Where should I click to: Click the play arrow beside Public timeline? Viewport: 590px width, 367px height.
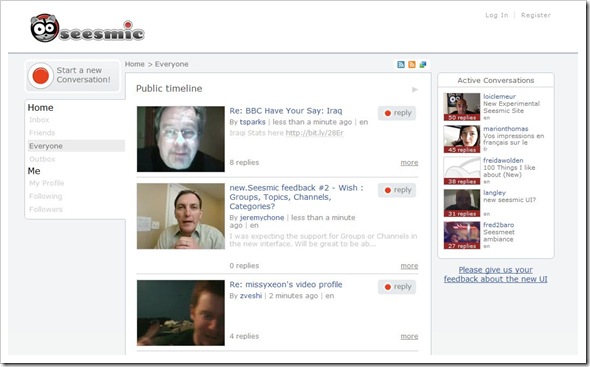[415, 90]
